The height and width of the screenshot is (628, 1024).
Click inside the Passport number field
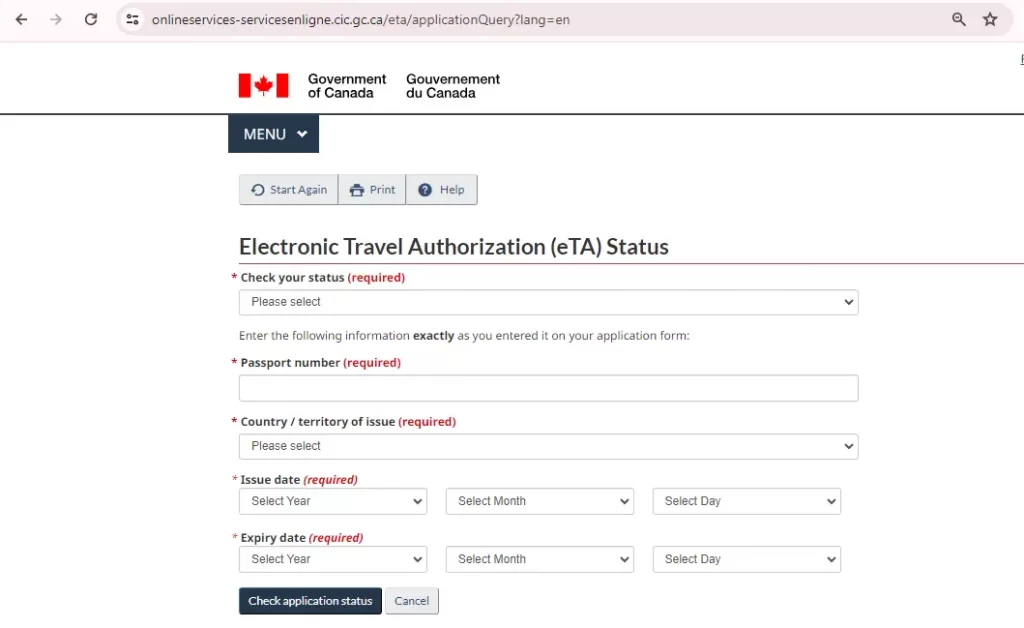[x=548, y=388]
